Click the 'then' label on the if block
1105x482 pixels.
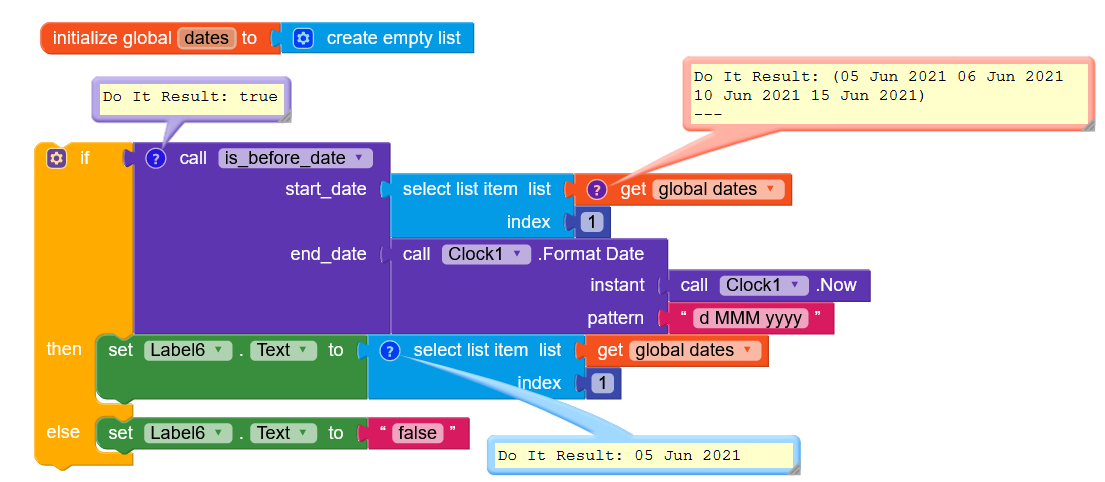(x=64, y=349)
